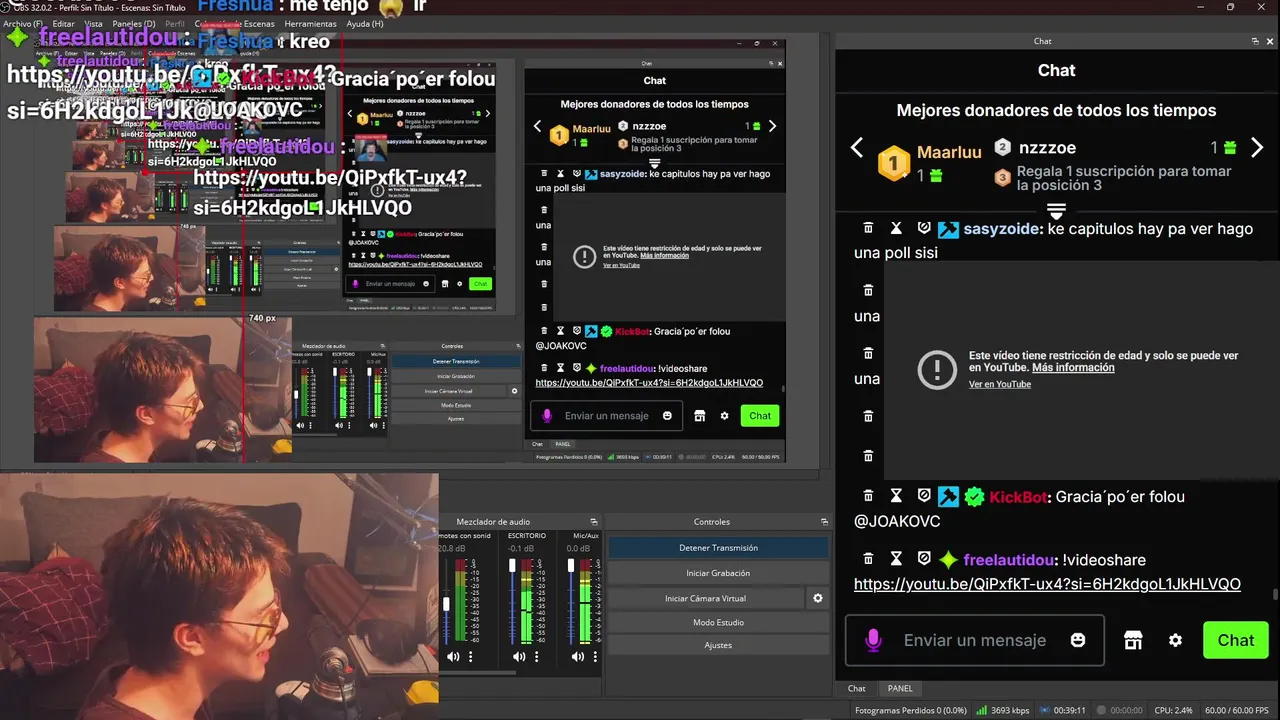Ban freelautidou with shield icon

tap(924, 559)
